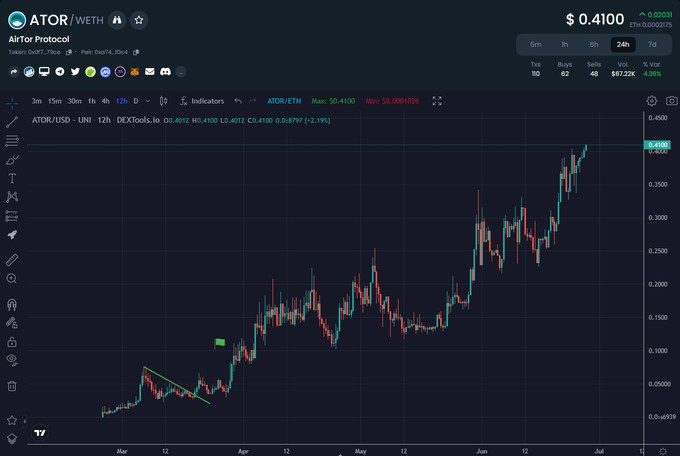This screenshot has width=680, height=456.
Task: Open the CoinGecko link
Action: pyautogui.click(x=90, y=72)
